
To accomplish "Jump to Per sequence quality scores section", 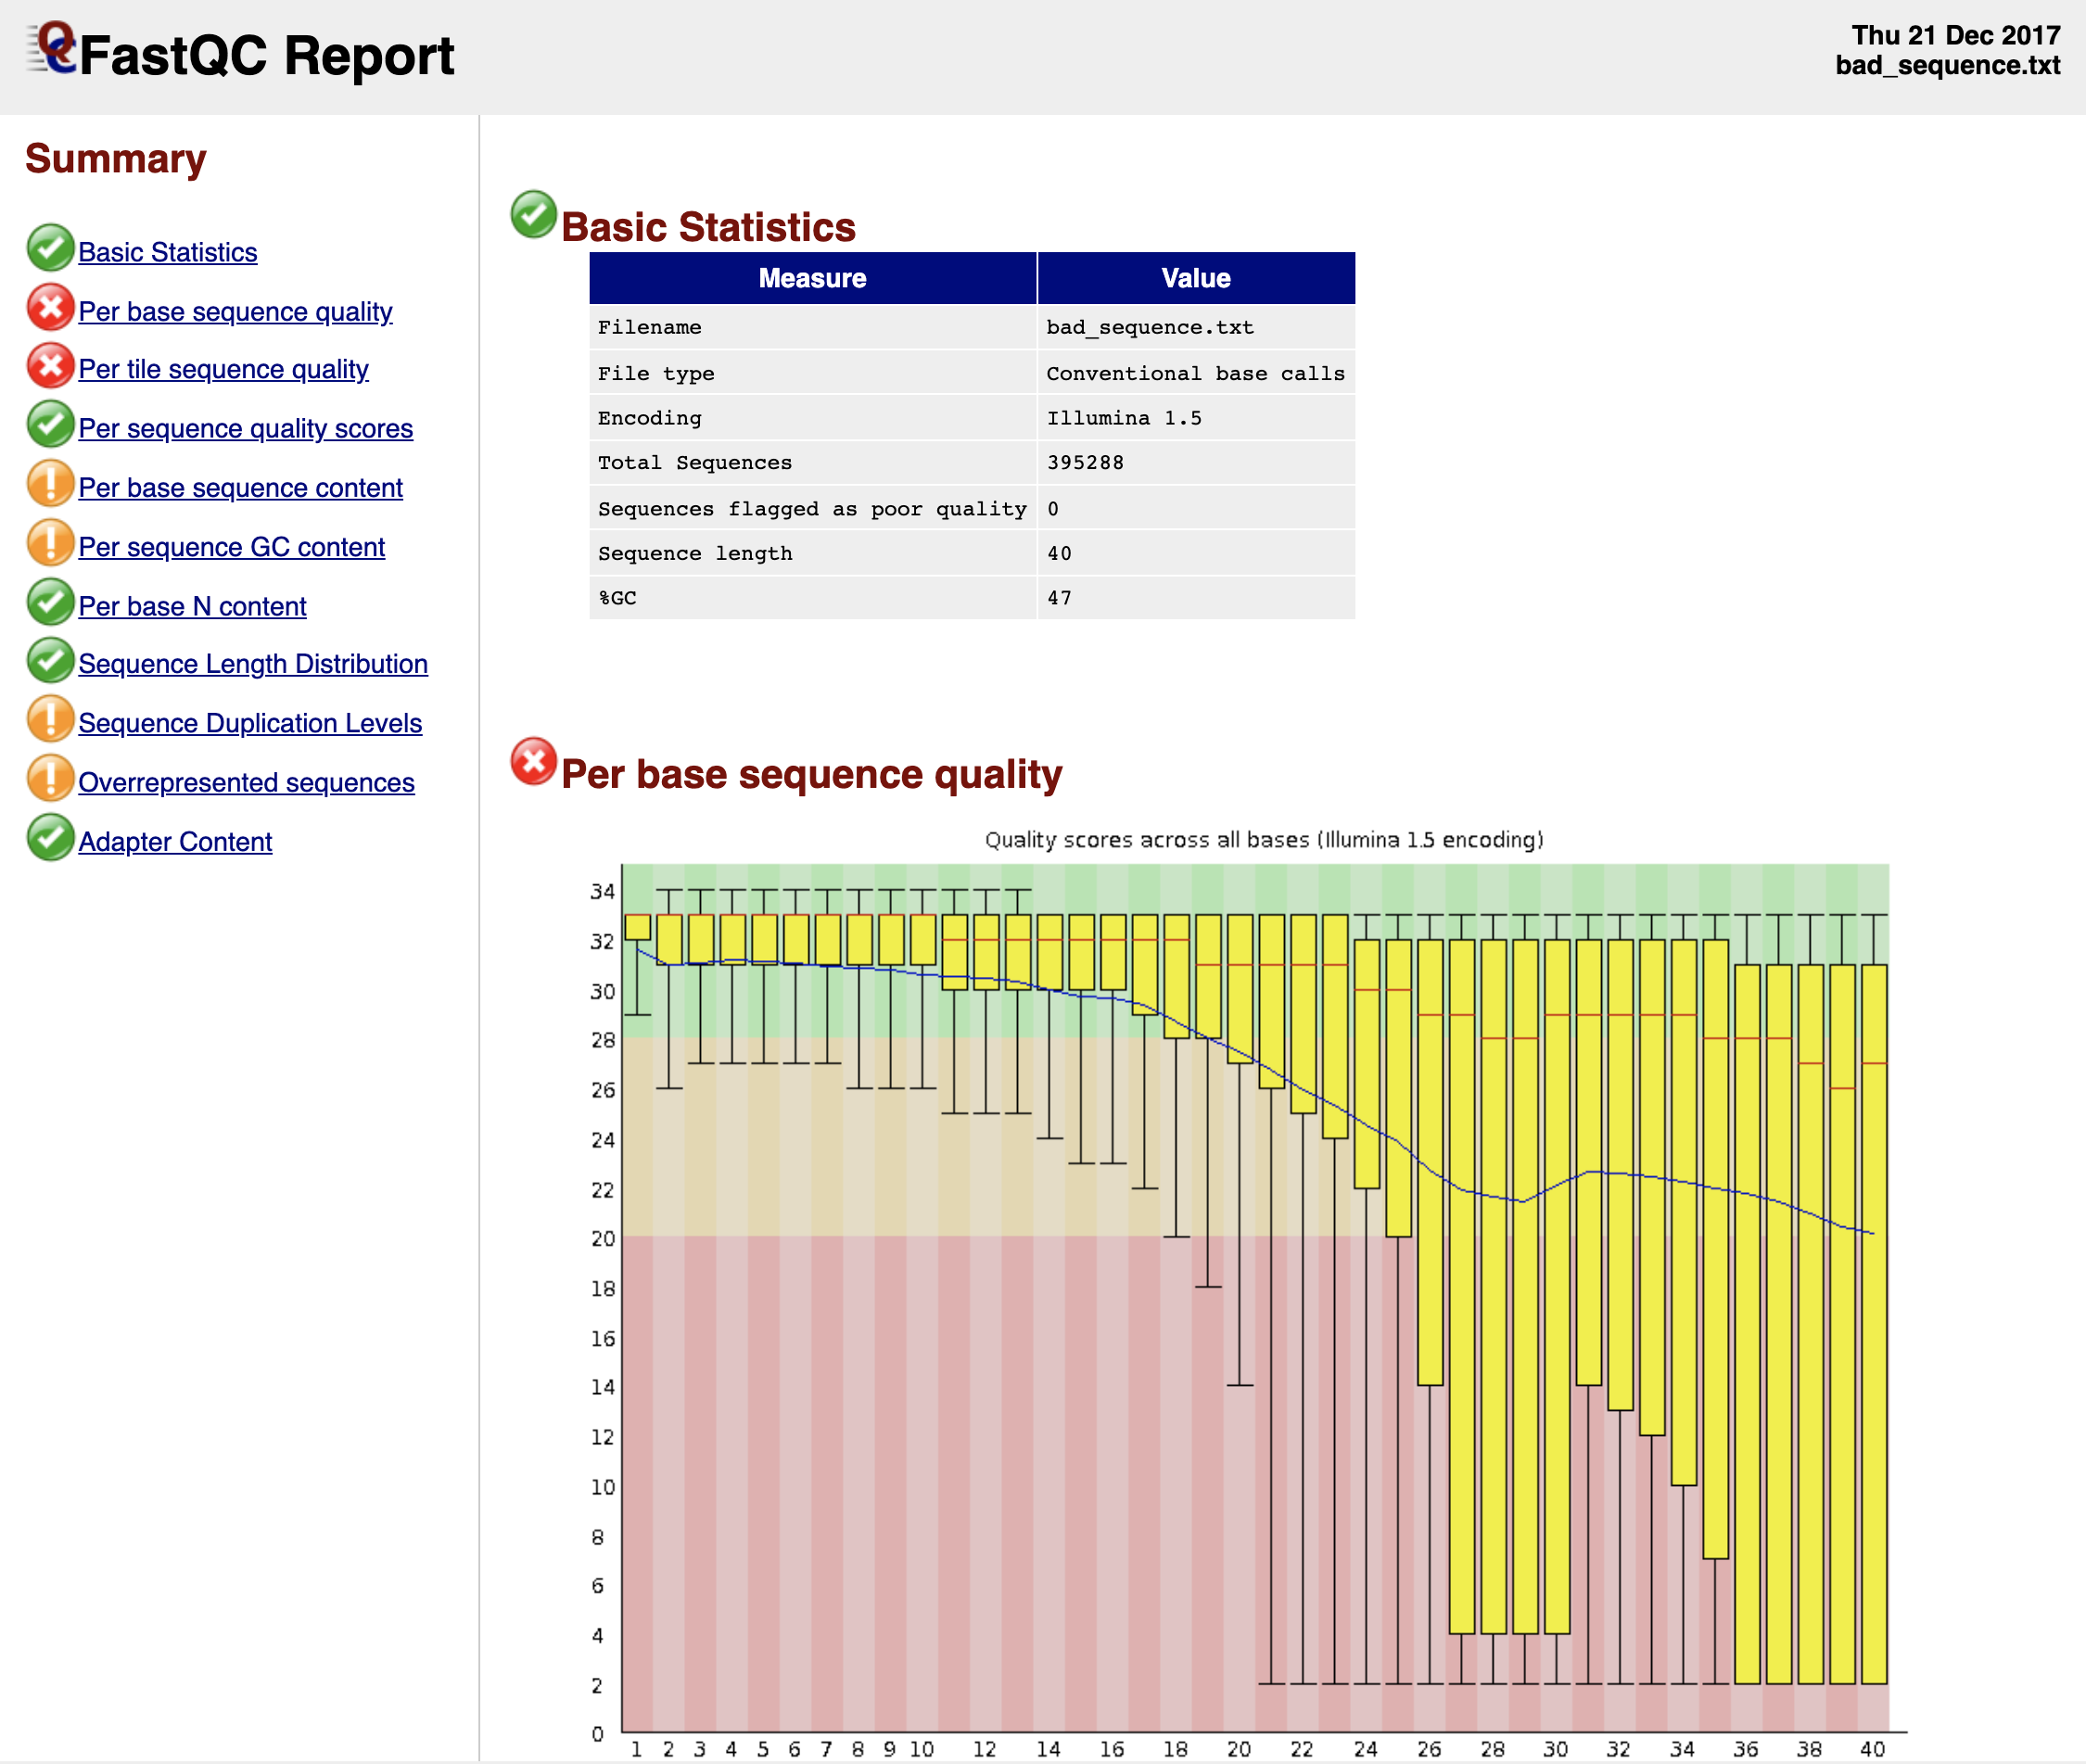I will [245, 428].
